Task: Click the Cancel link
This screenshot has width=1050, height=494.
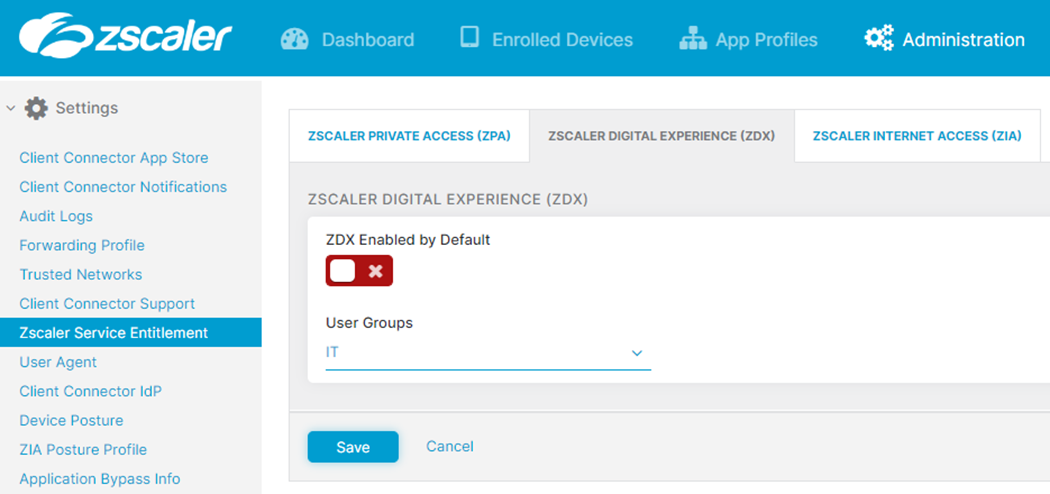Action: pos(449,446)
